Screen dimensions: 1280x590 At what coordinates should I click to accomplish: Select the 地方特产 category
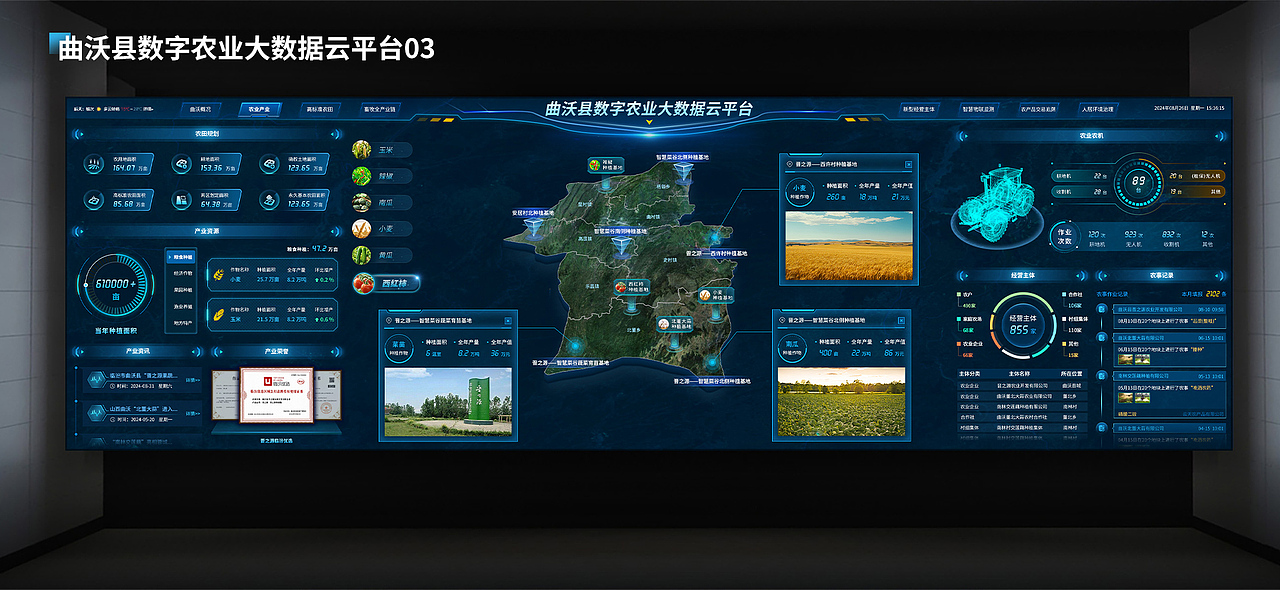pos(183,322)
